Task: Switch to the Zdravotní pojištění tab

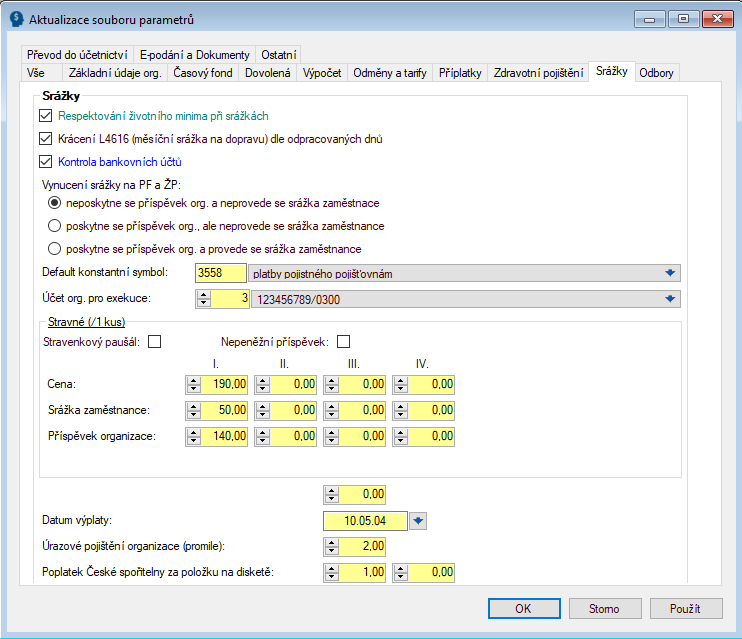Action: point(538,73)
